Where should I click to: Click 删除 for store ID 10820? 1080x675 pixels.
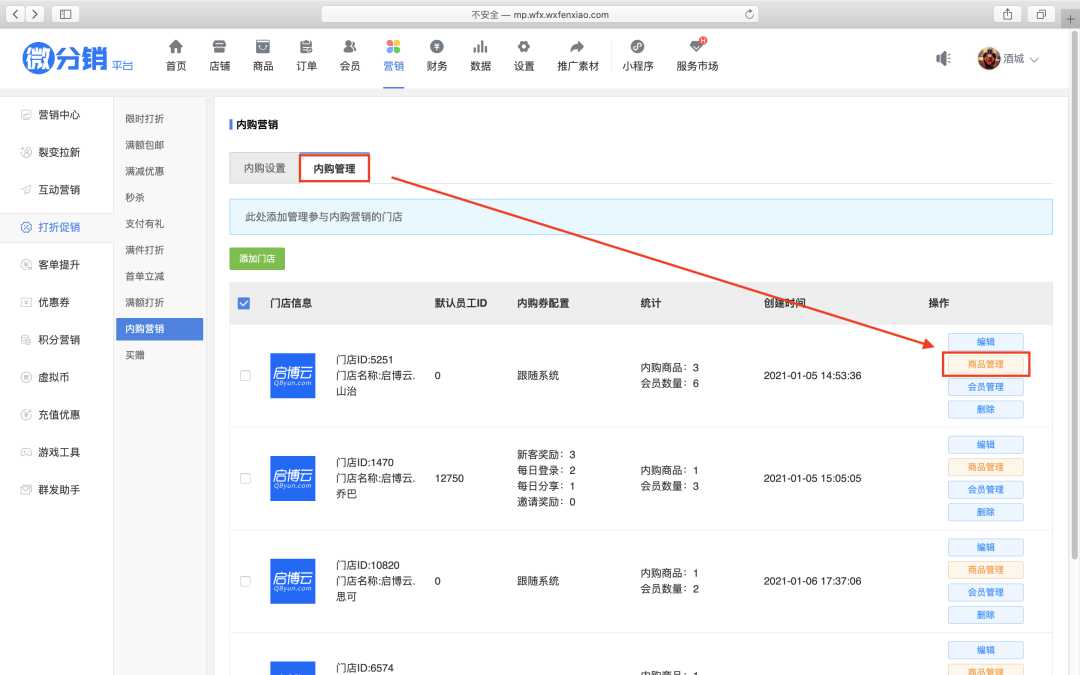pyautogui.click(x=986, y=614)
